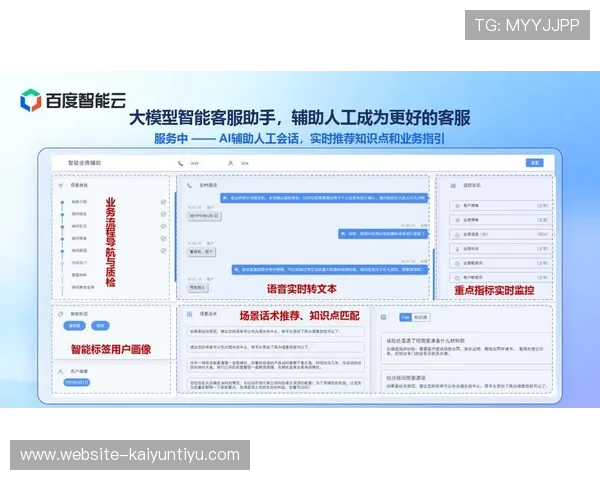Click the person icon beside 用户画像

coord(60,371)
